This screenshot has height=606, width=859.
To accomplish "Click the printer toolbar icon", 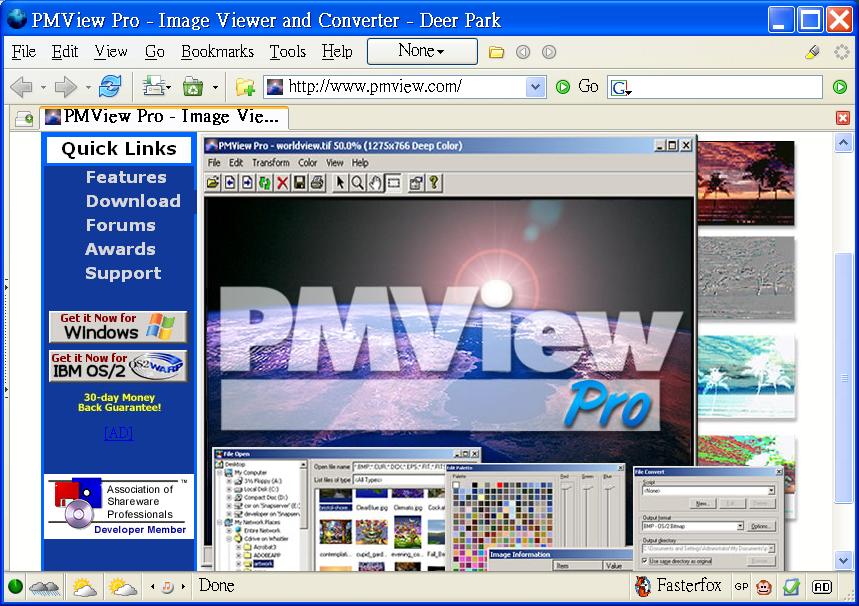I will pos(153,87).
